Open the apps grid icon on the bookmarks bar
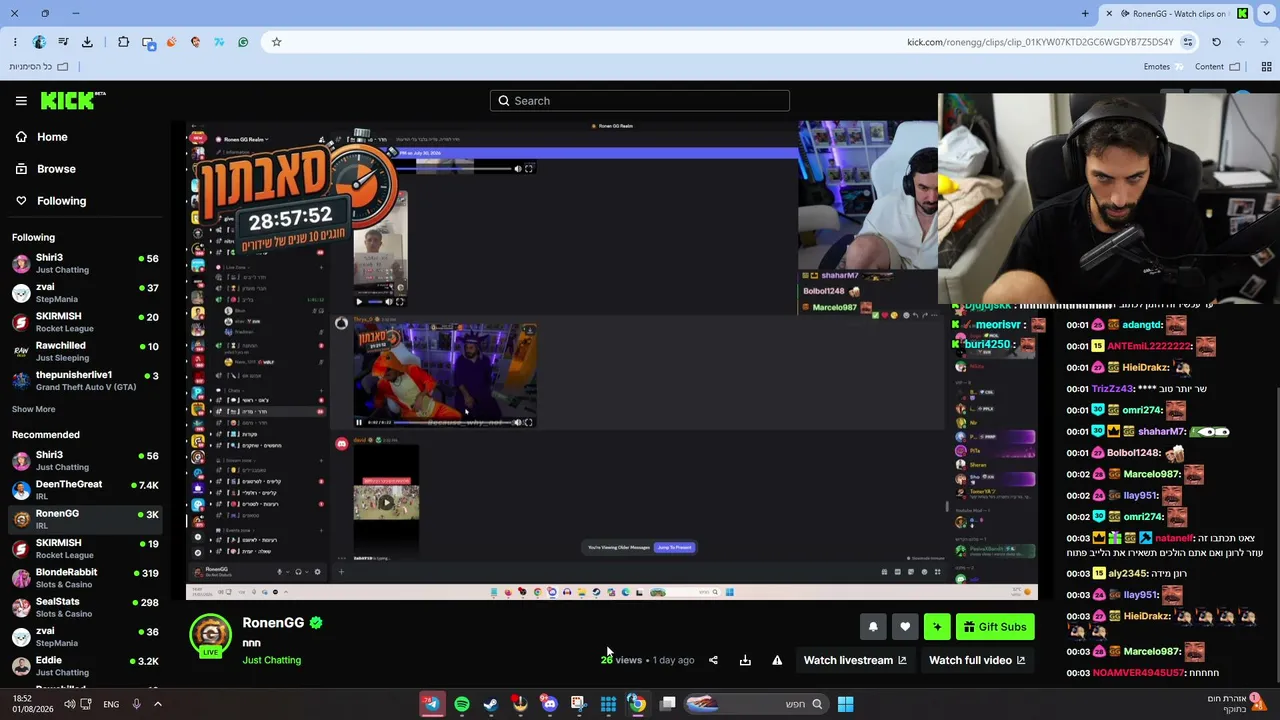 1266,67
